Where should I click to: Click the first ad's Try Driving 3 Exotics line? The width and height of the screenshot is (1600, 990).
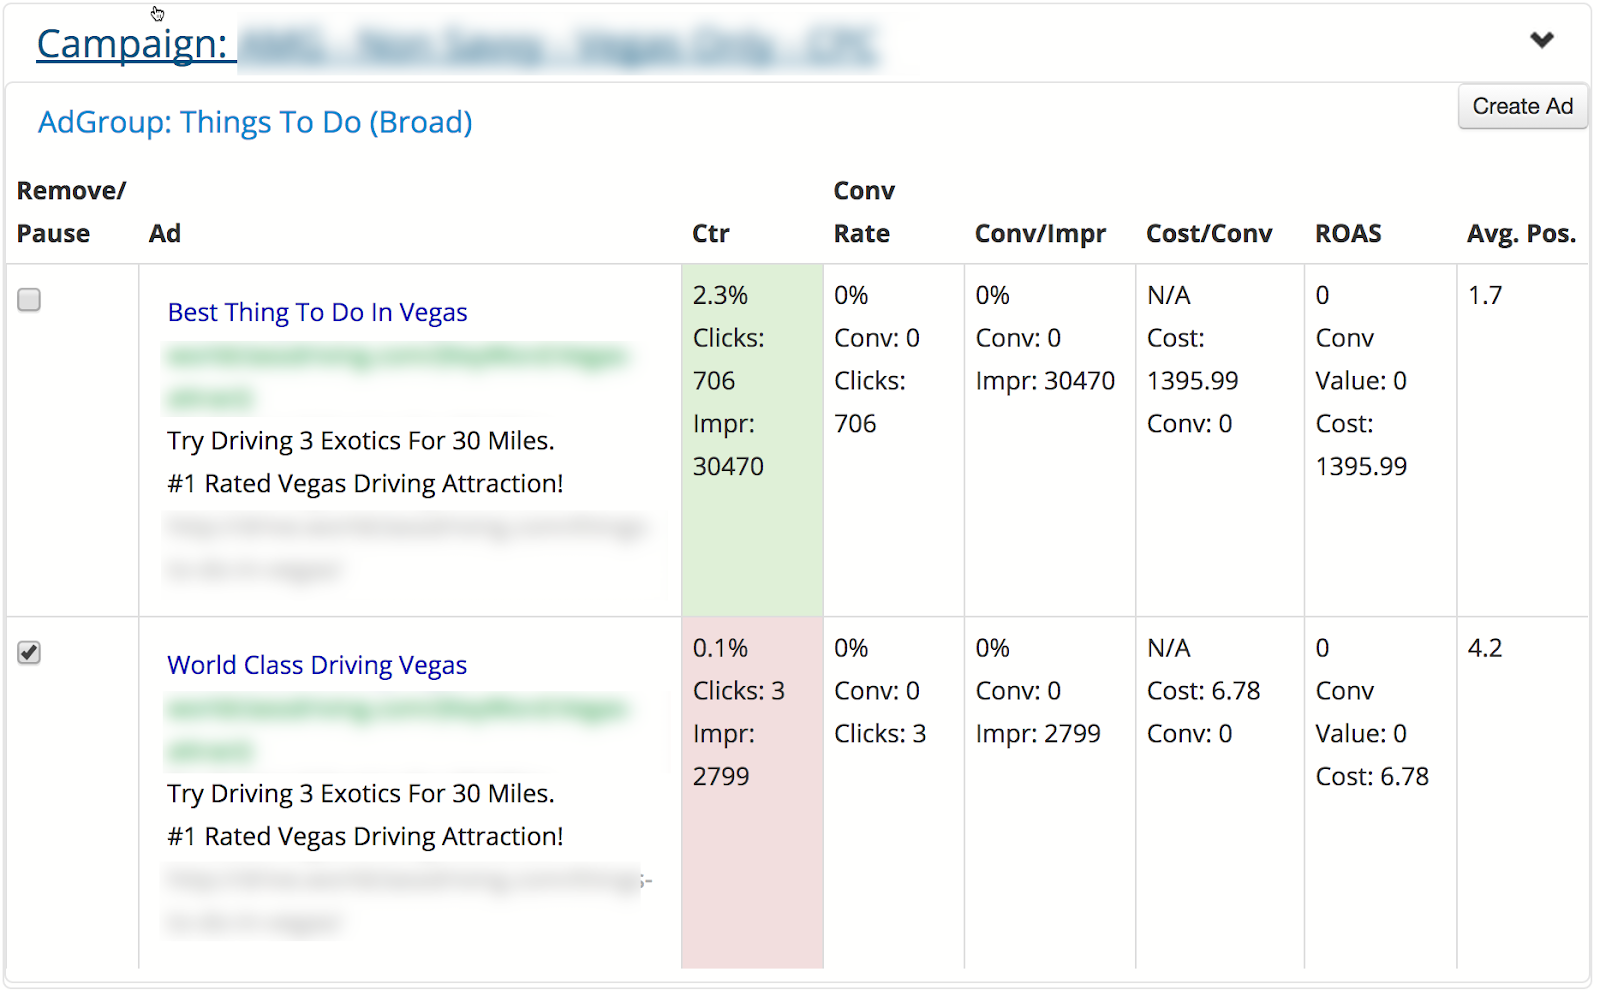click(361, 441)
